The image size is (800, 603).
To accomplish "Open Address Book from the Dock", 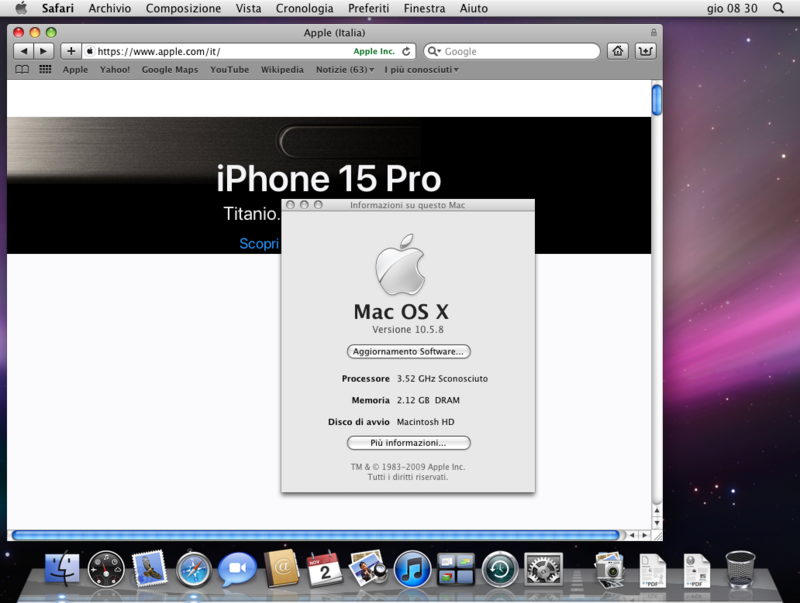I will (x=282, y=569).
